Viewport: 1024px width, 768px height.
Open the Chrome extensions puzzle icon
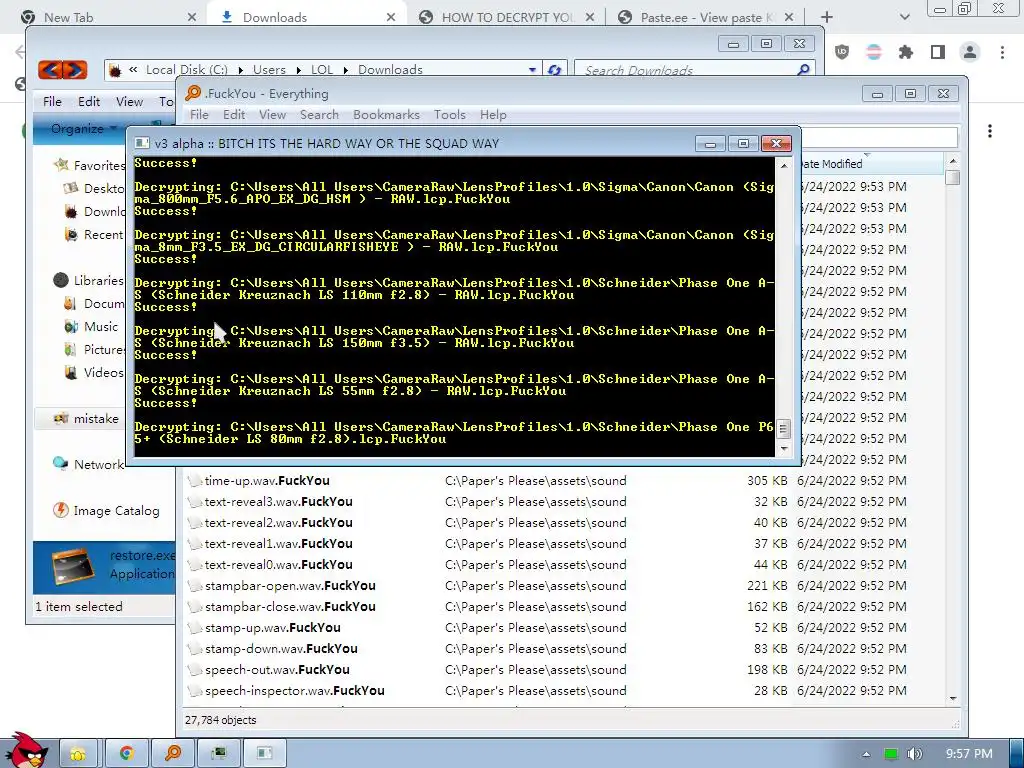[906, 52]
